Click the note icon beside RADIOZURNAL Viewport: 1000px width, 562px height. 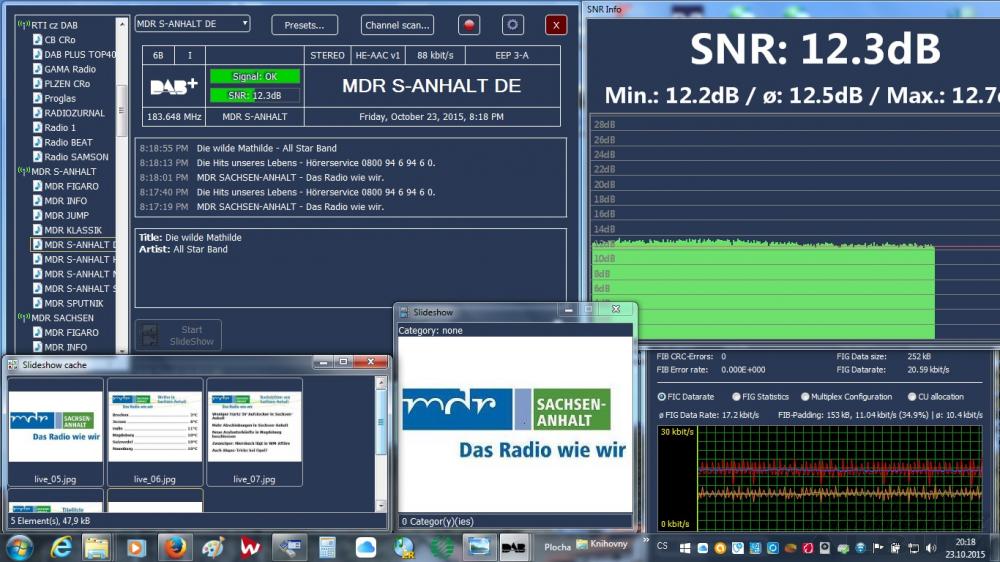click(x=38, y=112)
